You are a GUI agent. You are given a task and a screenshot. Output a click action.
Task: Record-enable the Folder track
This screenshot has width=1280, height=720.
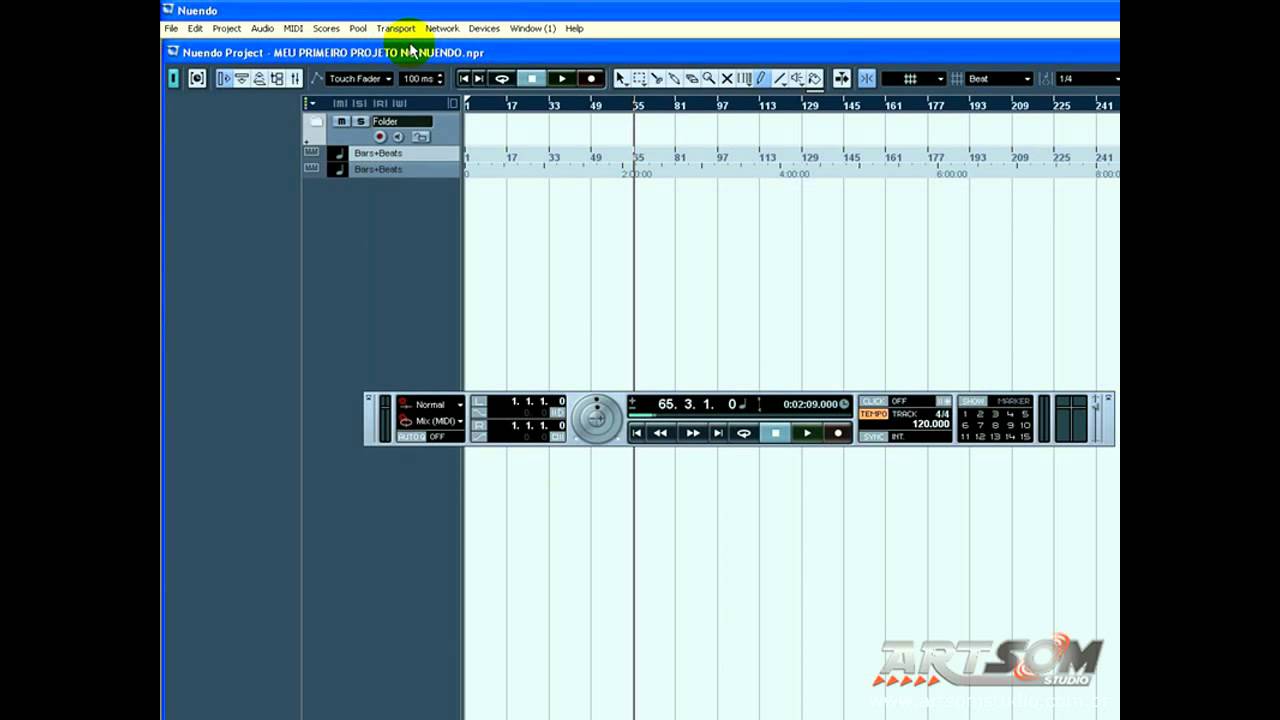pos(380,136)
